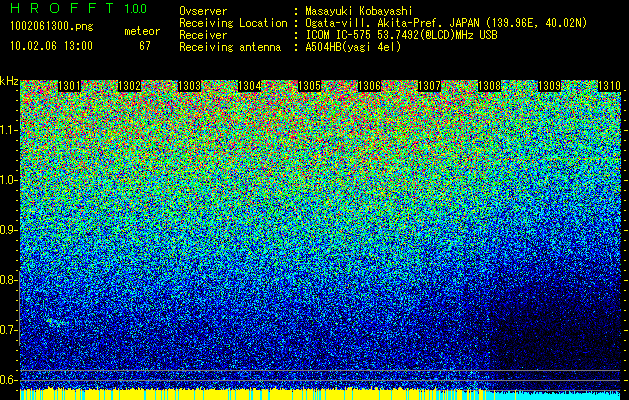Click the 1.1 kHz axis label
Image resolution: width=629 pixels, height=400 pixels.
[x=8, y=131]
